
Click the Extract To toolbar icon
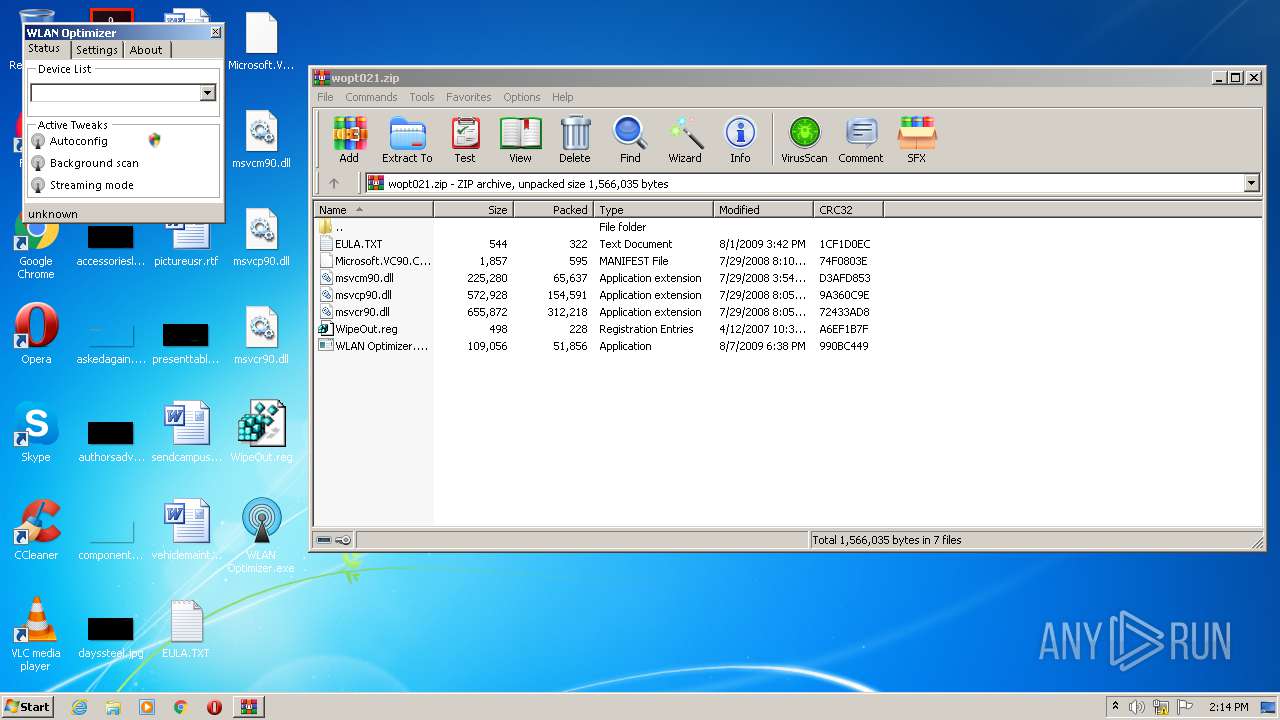pyautogui.click(x=407, y=139)
